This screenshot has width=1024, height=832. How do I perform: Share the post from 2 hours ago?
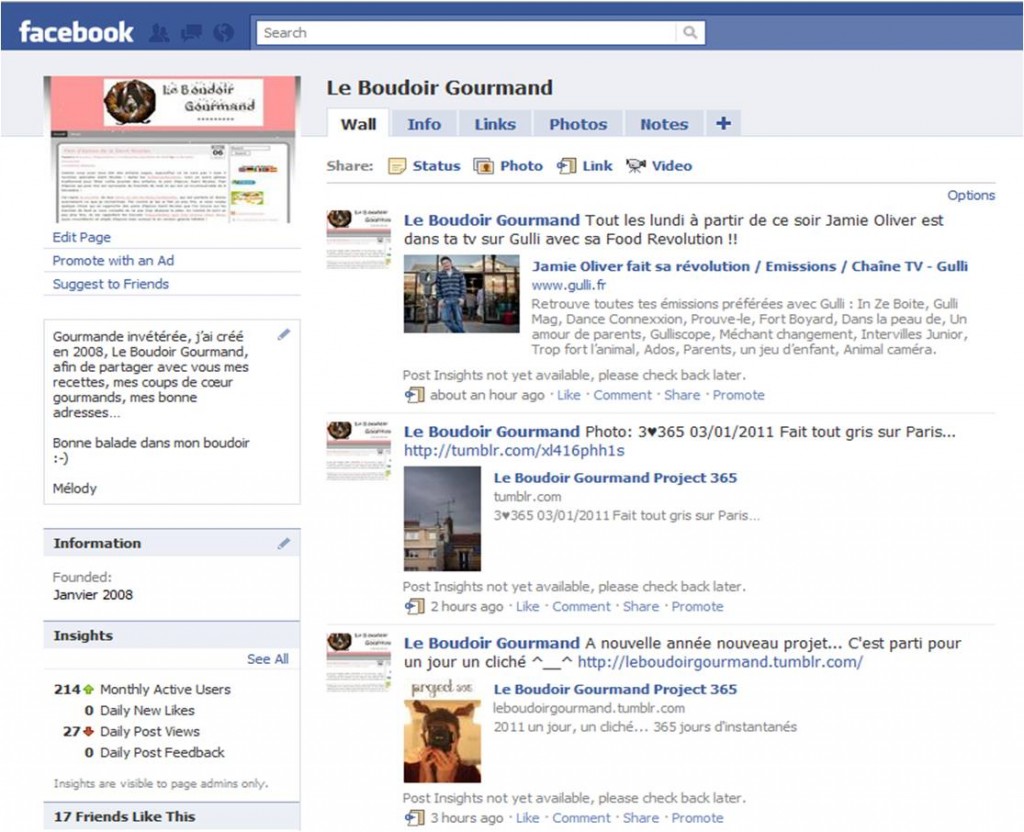(641, 607)
